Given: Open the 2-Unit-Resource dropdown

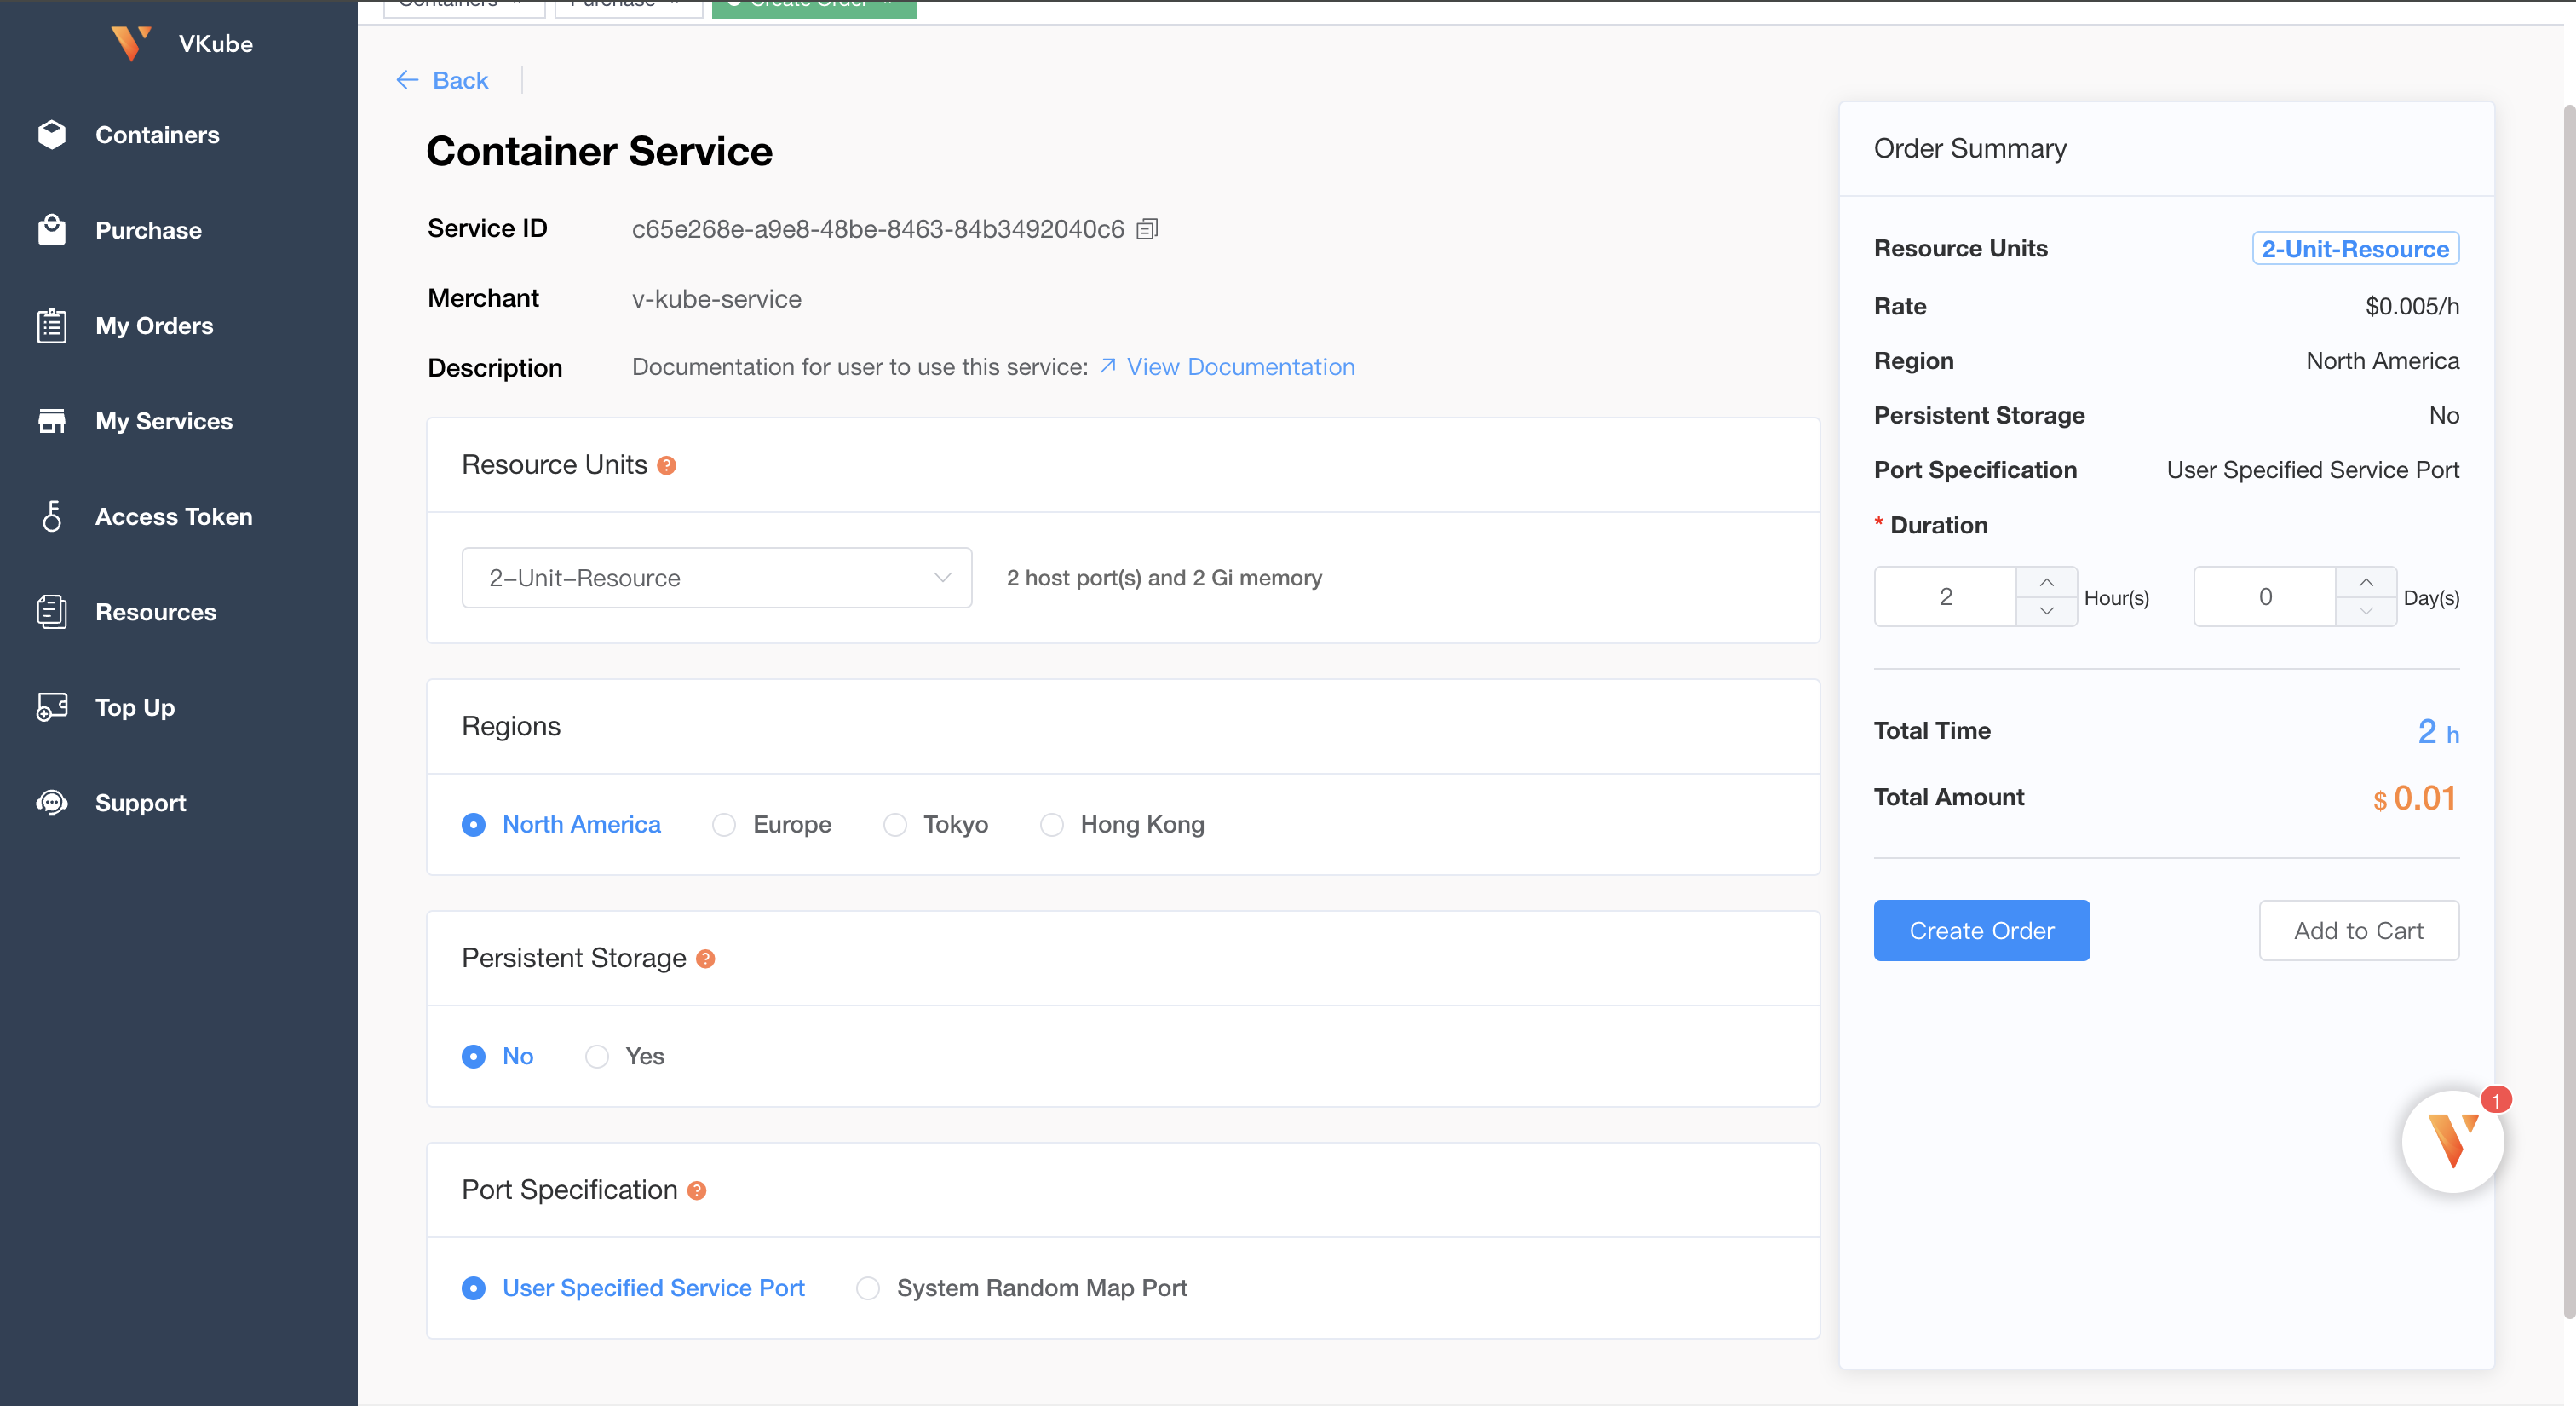Looking at the screenshot, I should tap(716, 577).
